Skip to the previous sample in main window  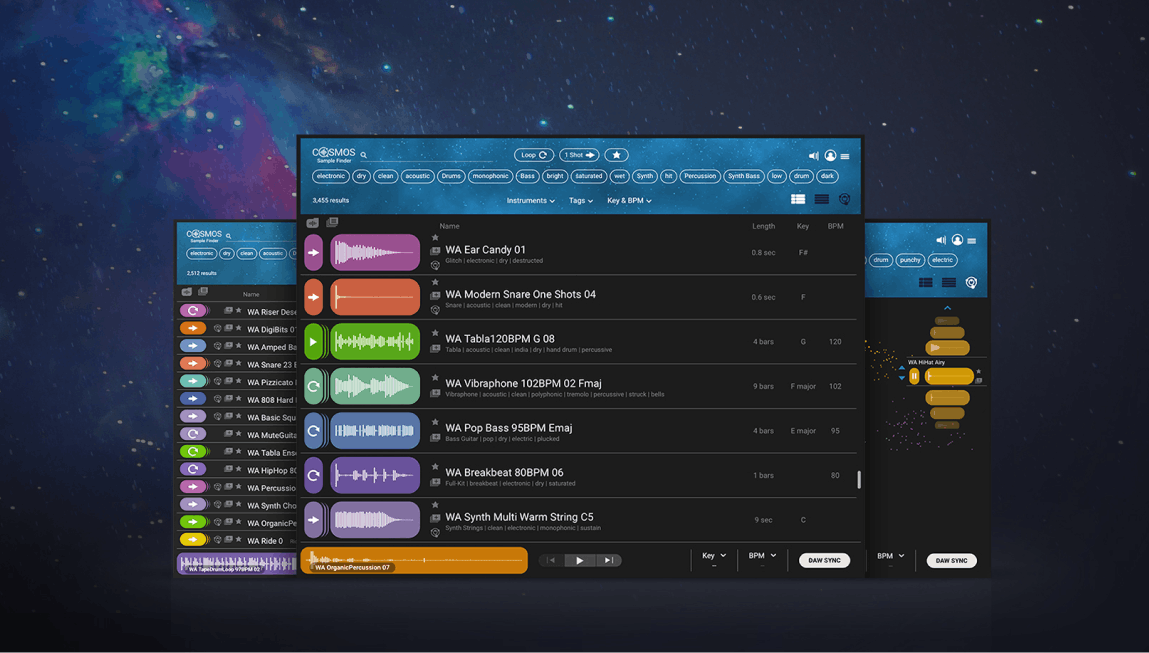pyautogui.click(x=551, y=561)
